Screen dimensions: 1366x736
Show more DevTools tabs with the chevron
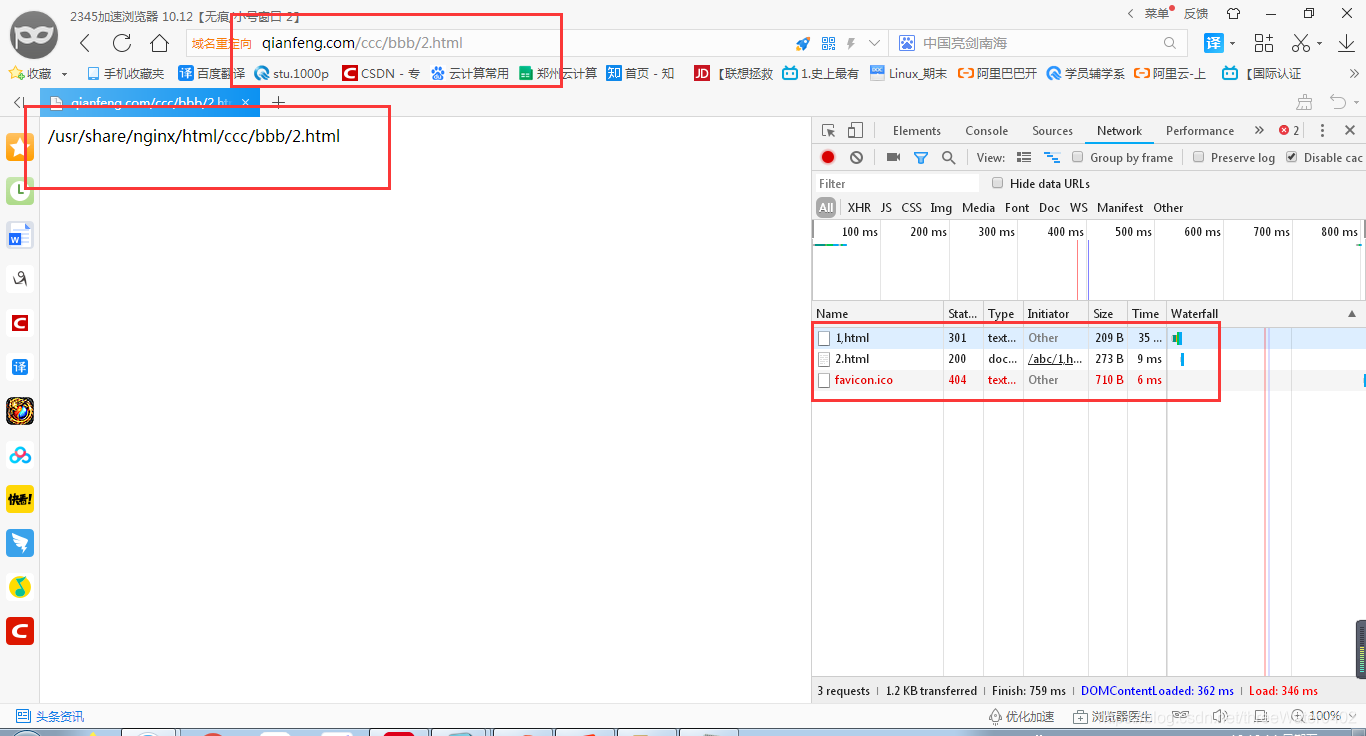1258,131
